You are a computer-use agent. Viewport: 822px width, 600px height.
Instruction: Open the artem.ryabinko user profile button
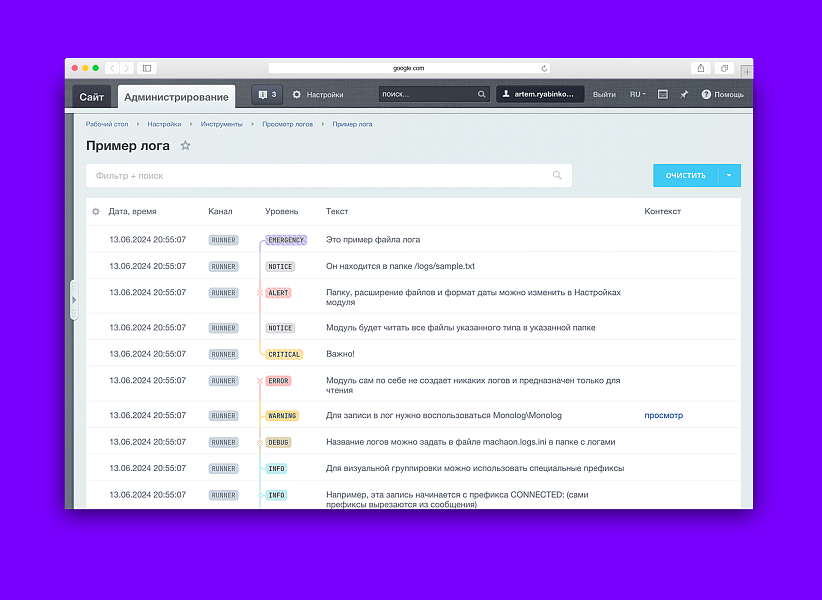coord(540,94)
